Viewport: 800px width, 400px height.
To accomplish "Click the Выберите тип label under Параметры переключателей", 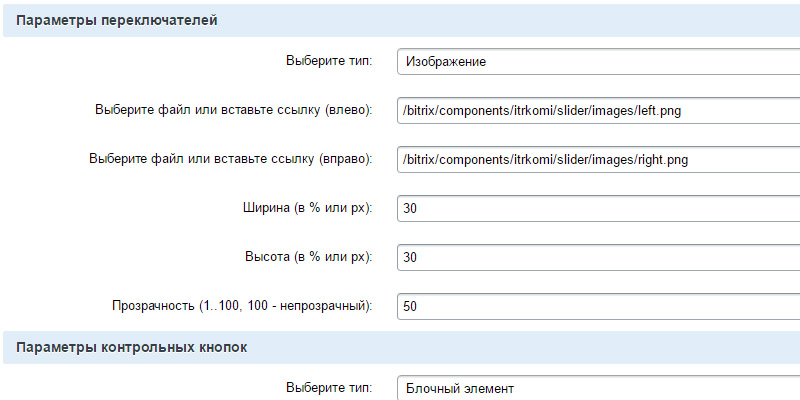I will (328, 61).
